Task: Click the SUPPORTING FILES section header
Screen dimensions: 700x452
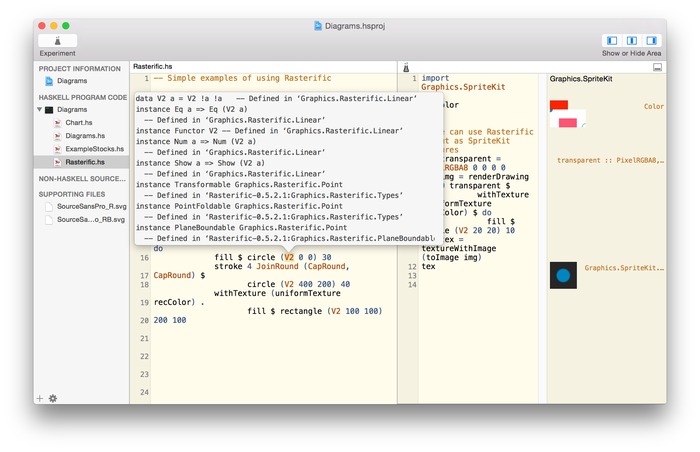Action: (x=72, y=194)
